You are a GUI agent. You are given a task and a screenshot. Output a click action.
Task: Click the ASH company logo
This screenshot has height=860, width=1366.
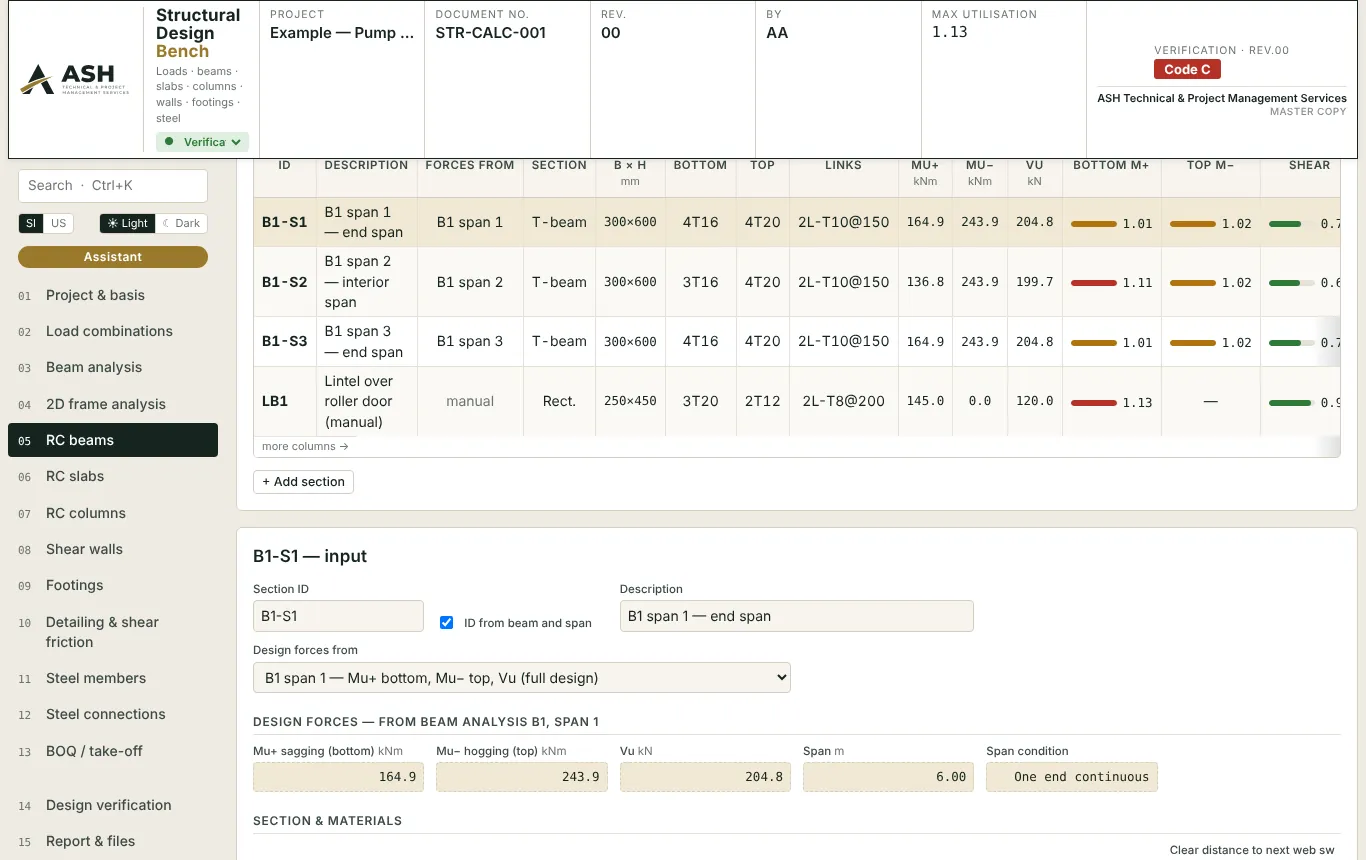(75, 79)
